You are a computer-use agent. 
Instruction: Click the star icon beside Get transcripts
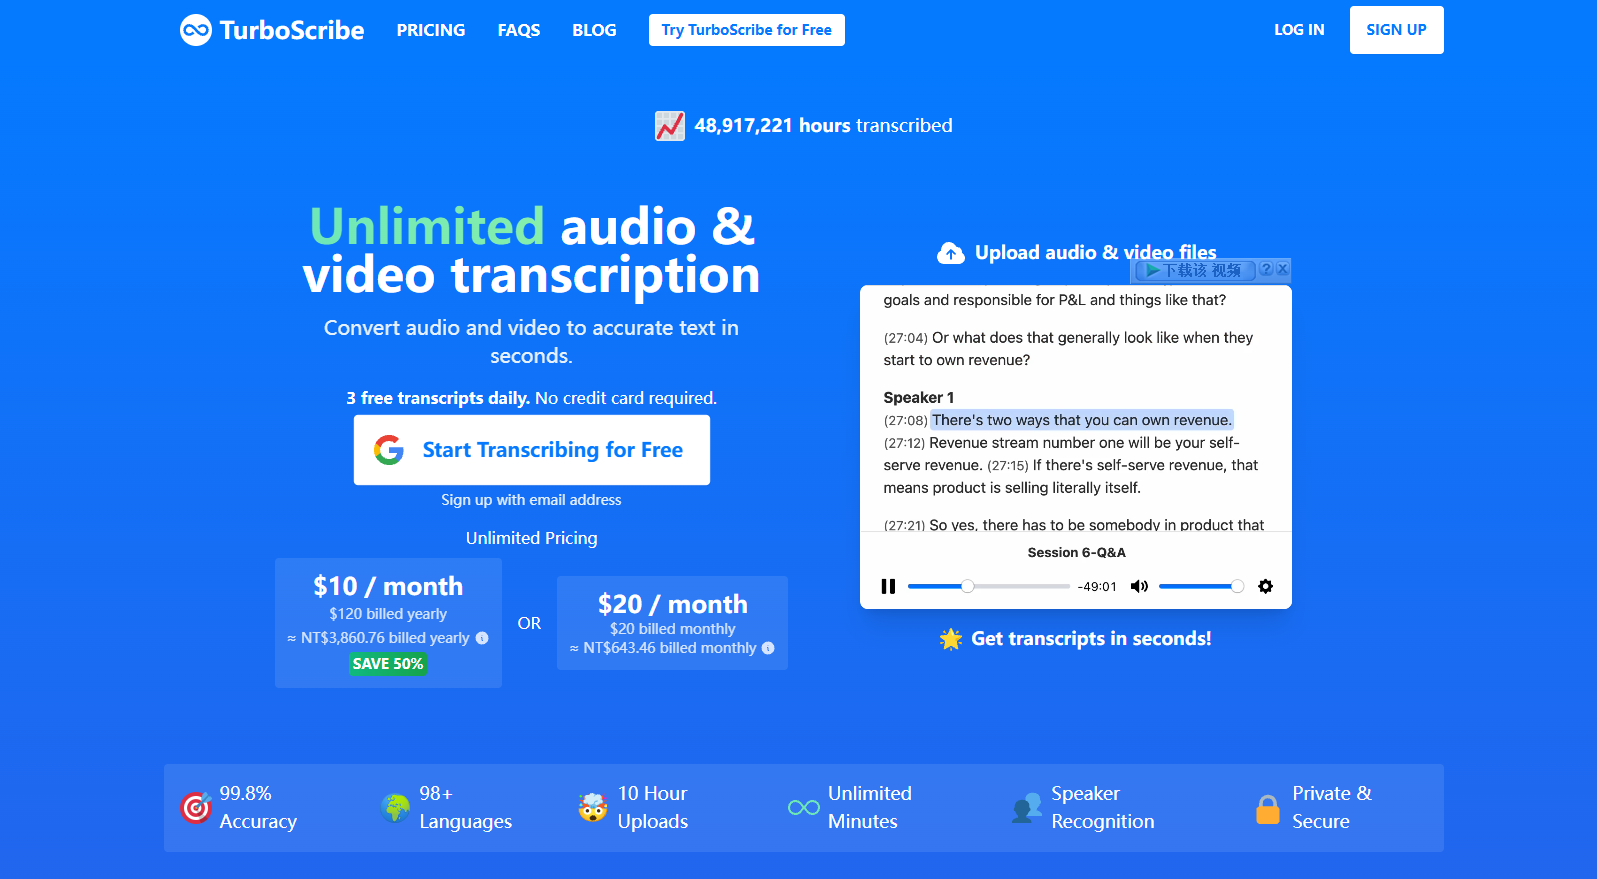(951, 639)
